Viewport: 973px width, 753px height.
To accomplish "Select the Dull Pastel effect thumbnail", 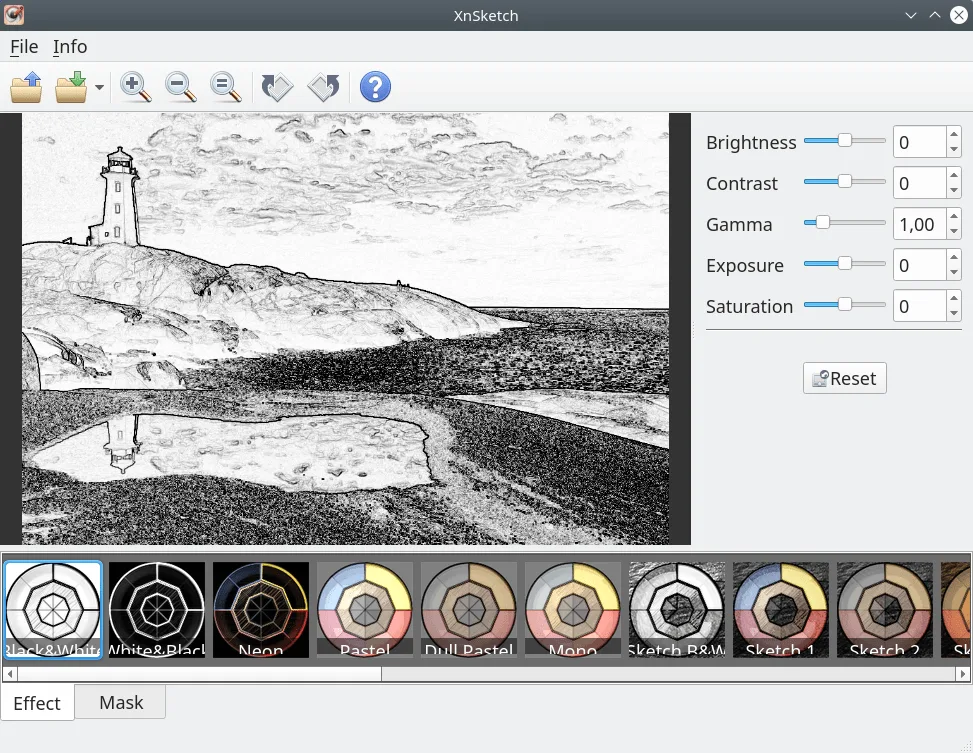I will pos(469,610).
